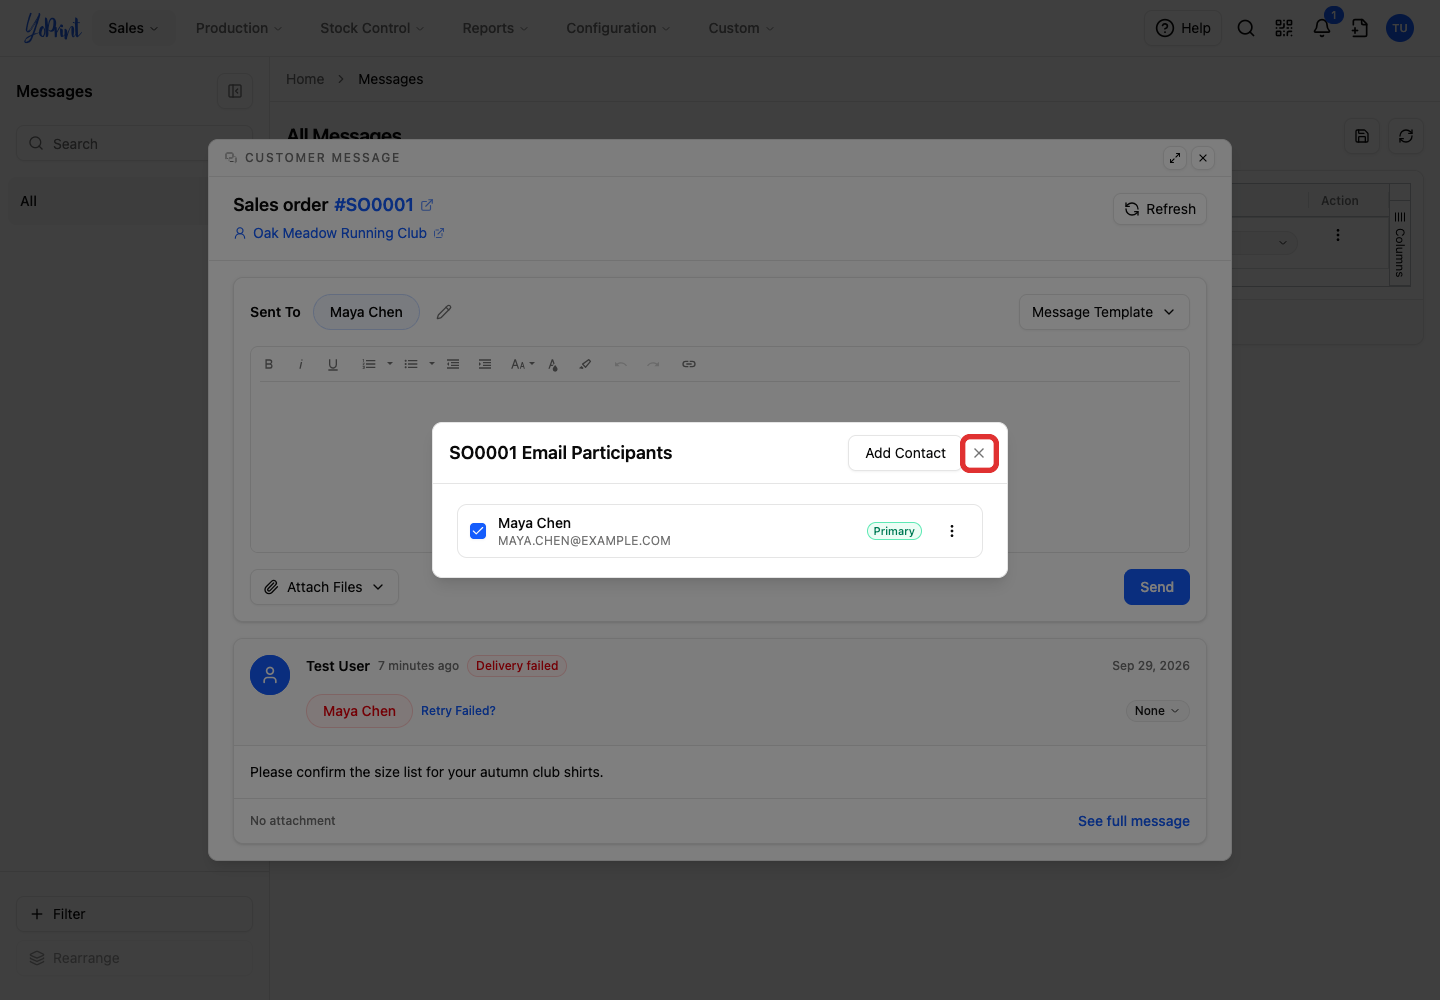Toggle bold formatting in message editor
The width and height of the screenshot is (1440, 1000).
[x=269, y=364]
